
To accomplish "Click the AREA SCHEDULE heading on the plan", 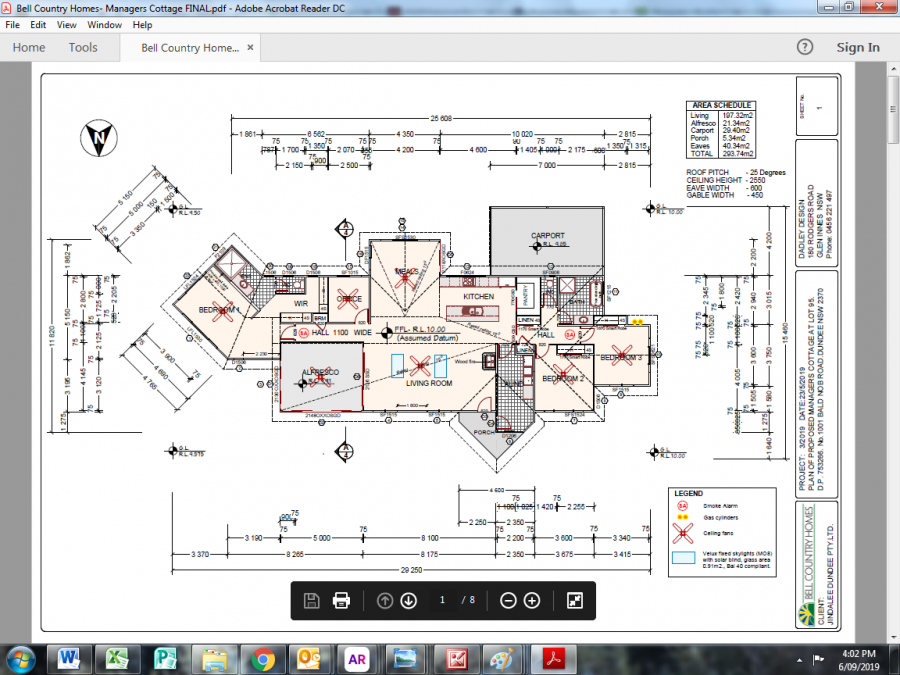I will click(x=721, y=106).
